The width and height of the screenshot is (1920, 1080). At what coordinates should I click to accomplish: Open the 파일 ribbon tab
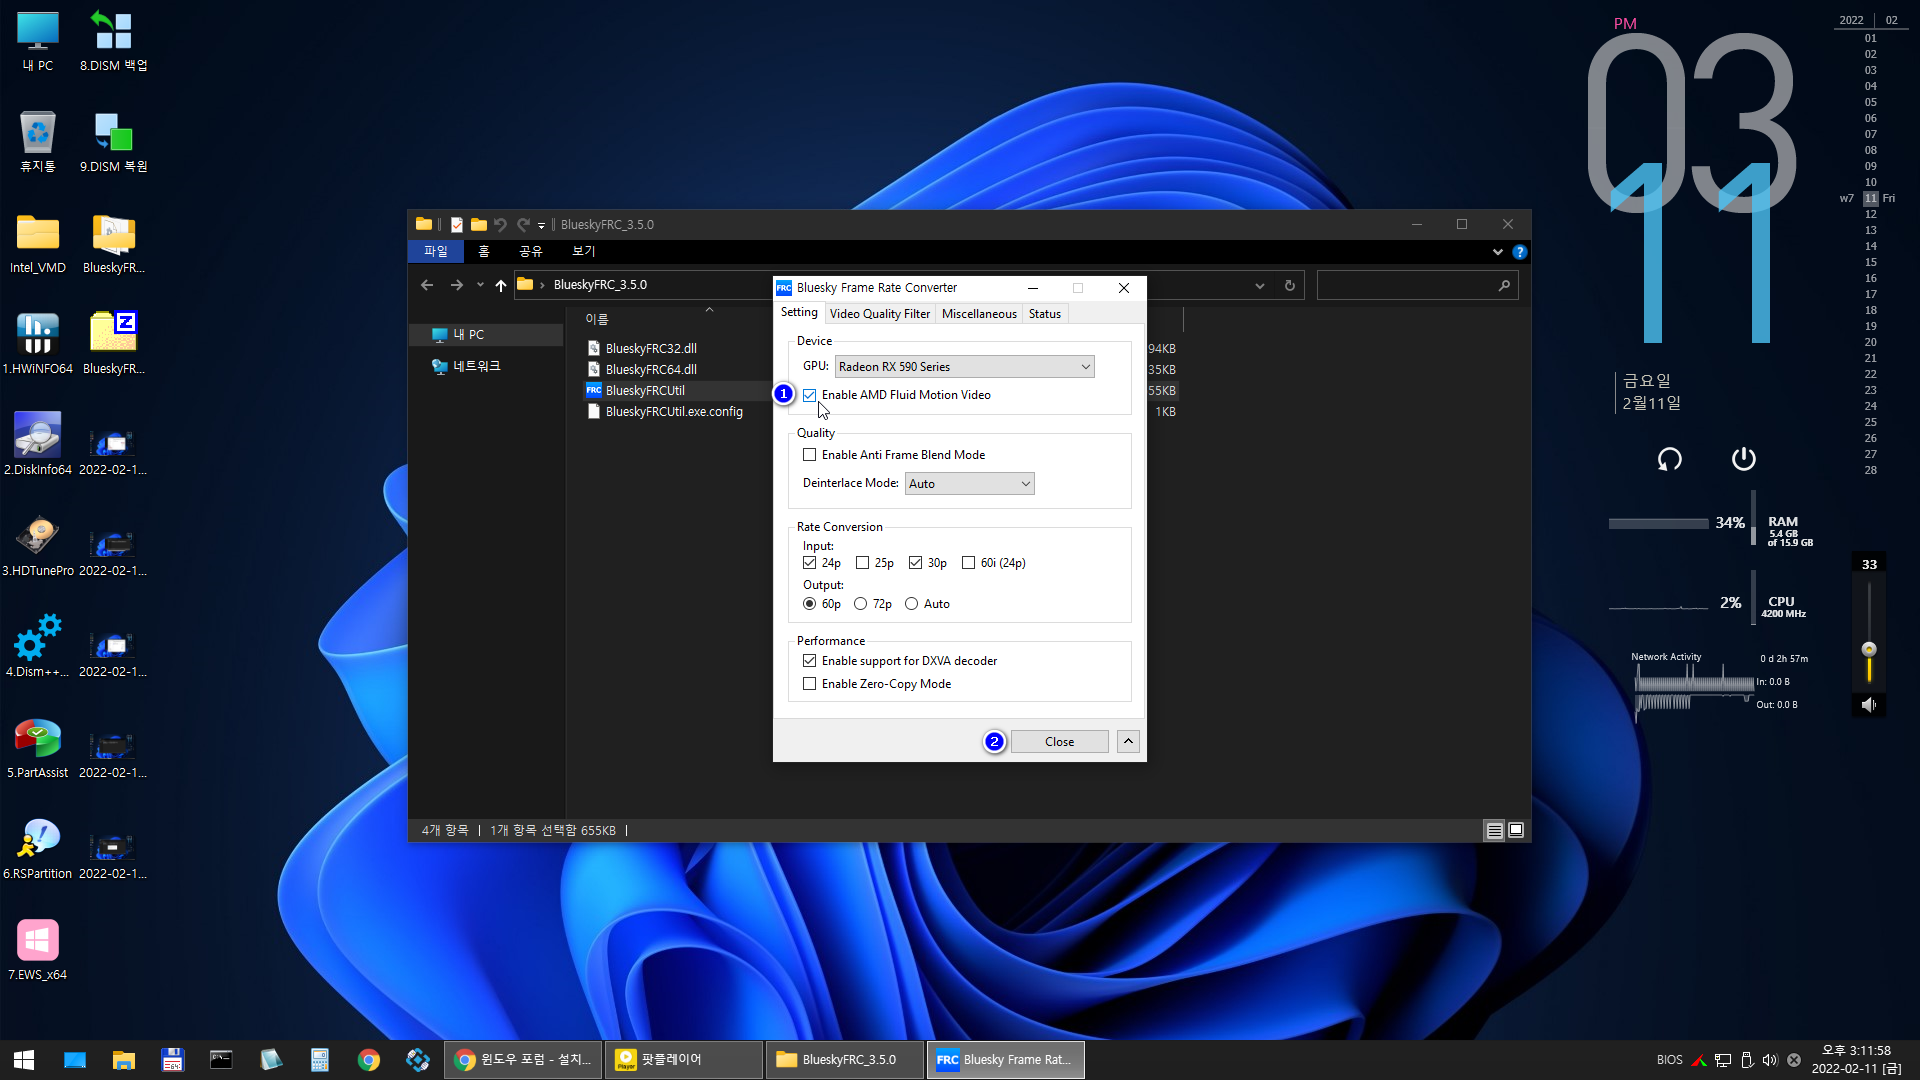point(436,252)
